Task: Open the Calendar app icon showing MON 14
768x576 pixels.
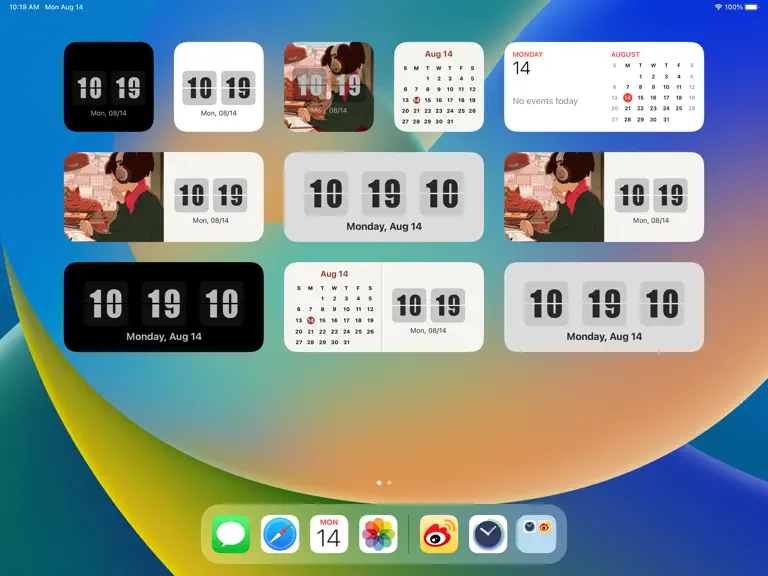Action: tap(329, 534)
